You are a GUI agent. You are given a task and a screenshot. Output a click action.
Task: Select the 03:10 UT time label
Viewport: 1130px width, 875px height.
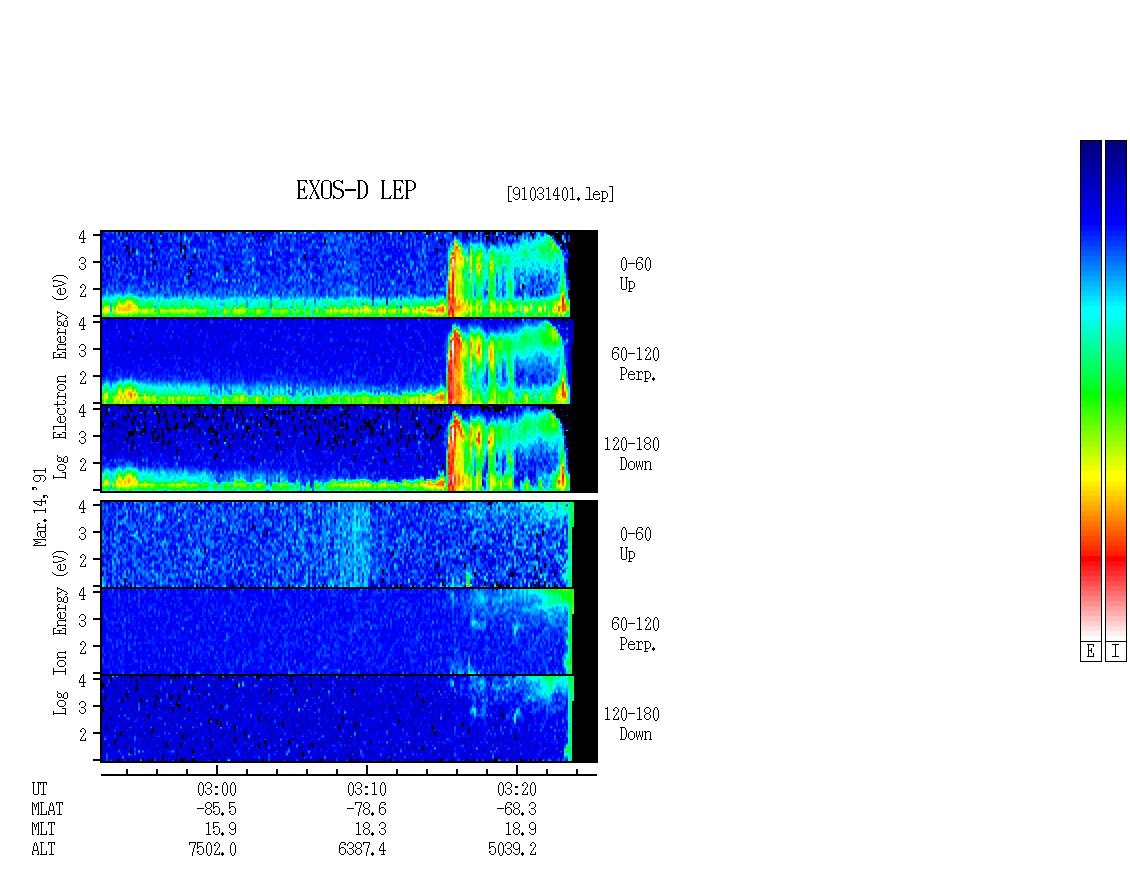point(366,789)
